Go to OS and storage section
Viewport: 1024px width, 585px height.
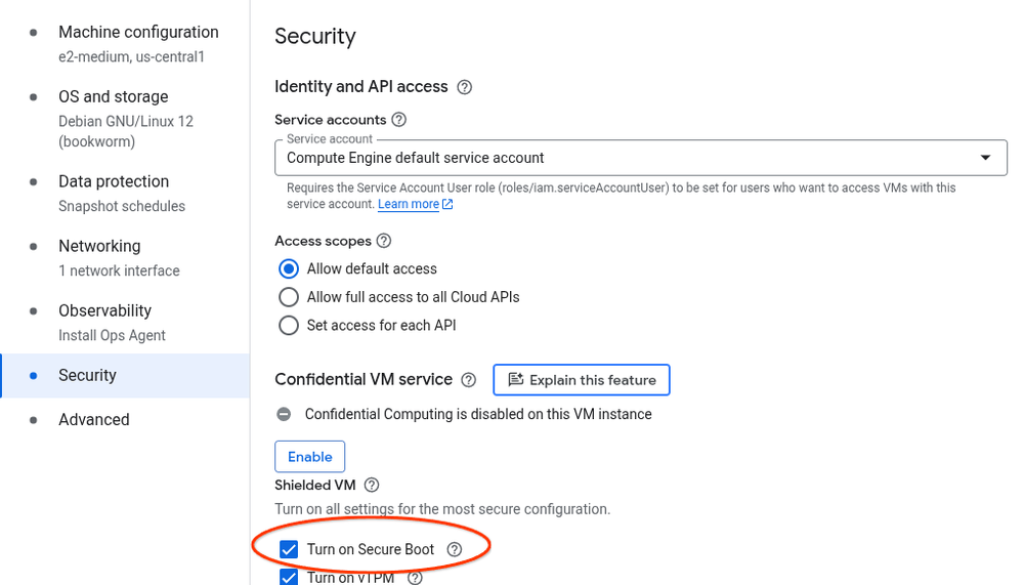click(113, 97)
